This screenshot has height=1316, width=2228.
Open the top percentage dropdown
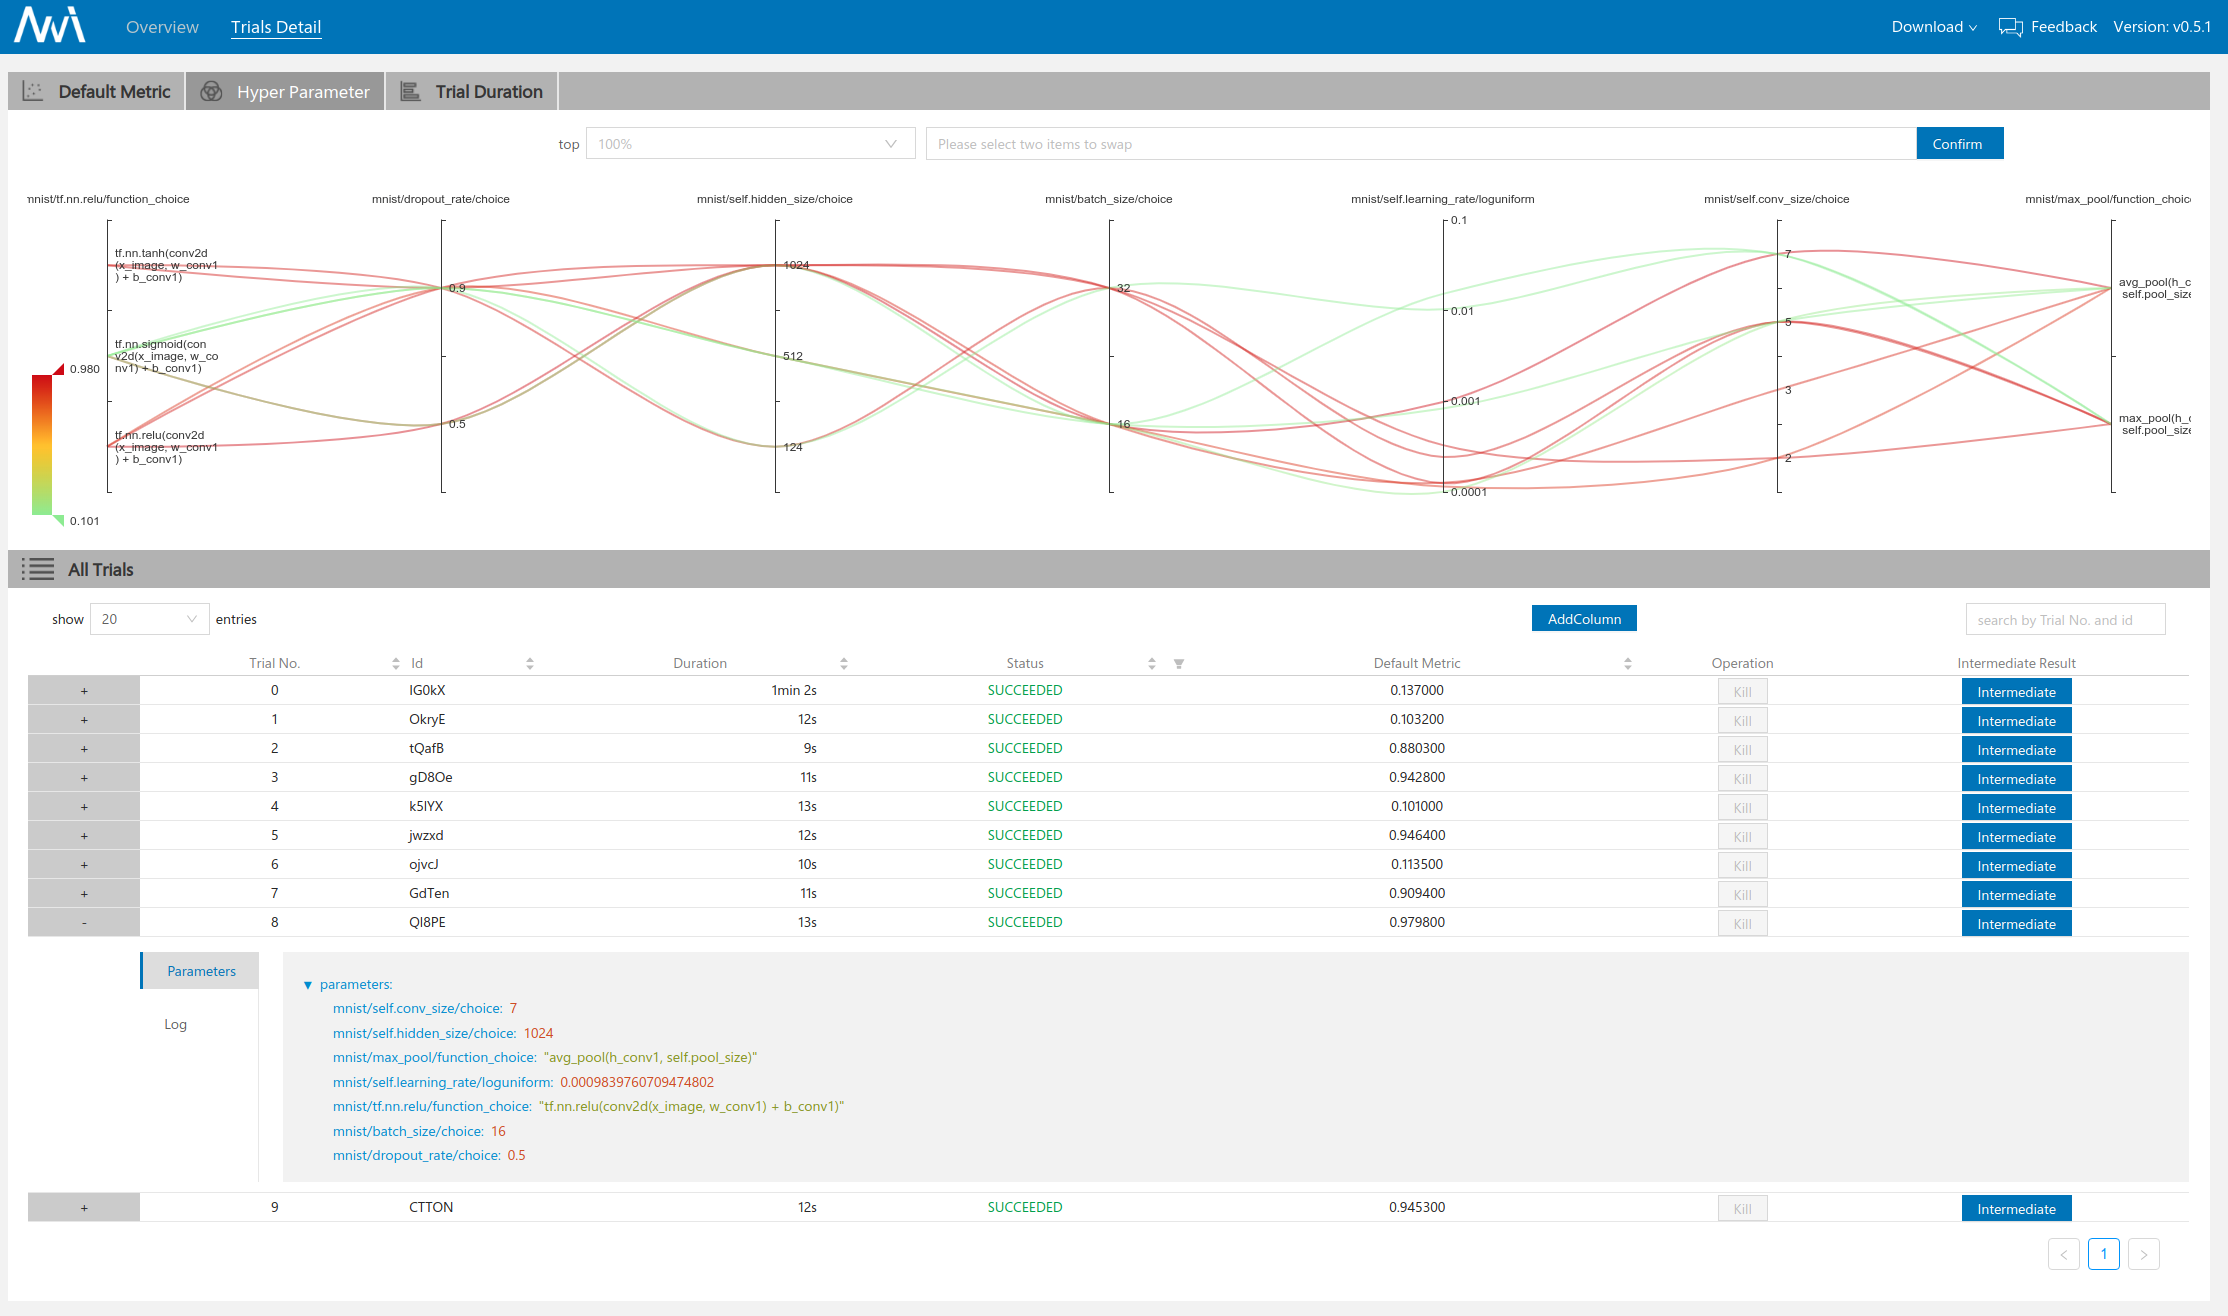pyautogui.click(x=750, y=144)
